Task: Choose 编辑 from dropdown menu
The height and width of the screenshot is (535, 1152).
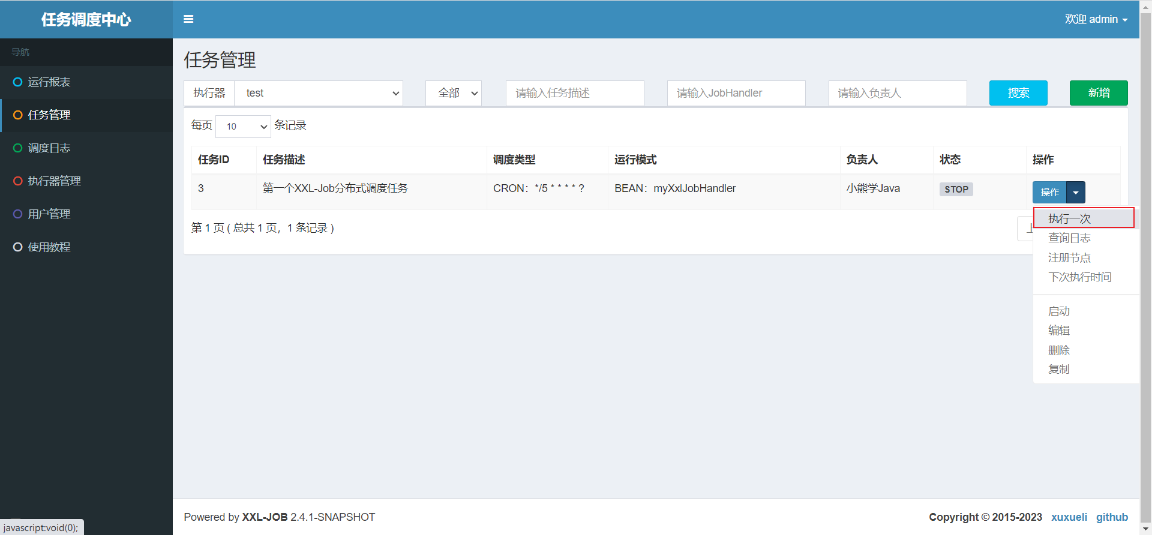Action: (1059, 331)
